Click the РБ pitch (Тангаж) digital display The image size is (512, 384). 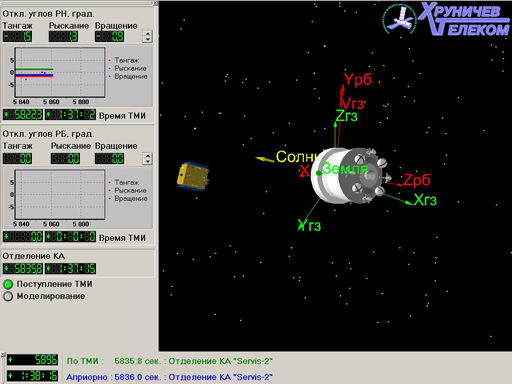18,159
